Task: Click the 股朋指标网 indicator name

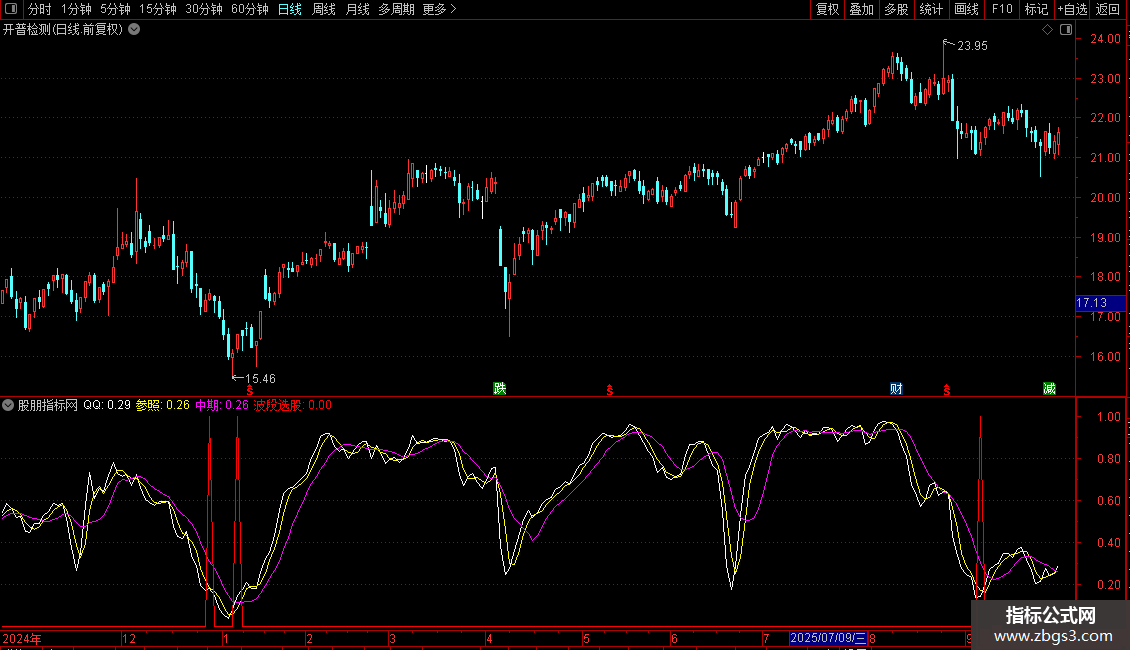Action: point(48,405)
